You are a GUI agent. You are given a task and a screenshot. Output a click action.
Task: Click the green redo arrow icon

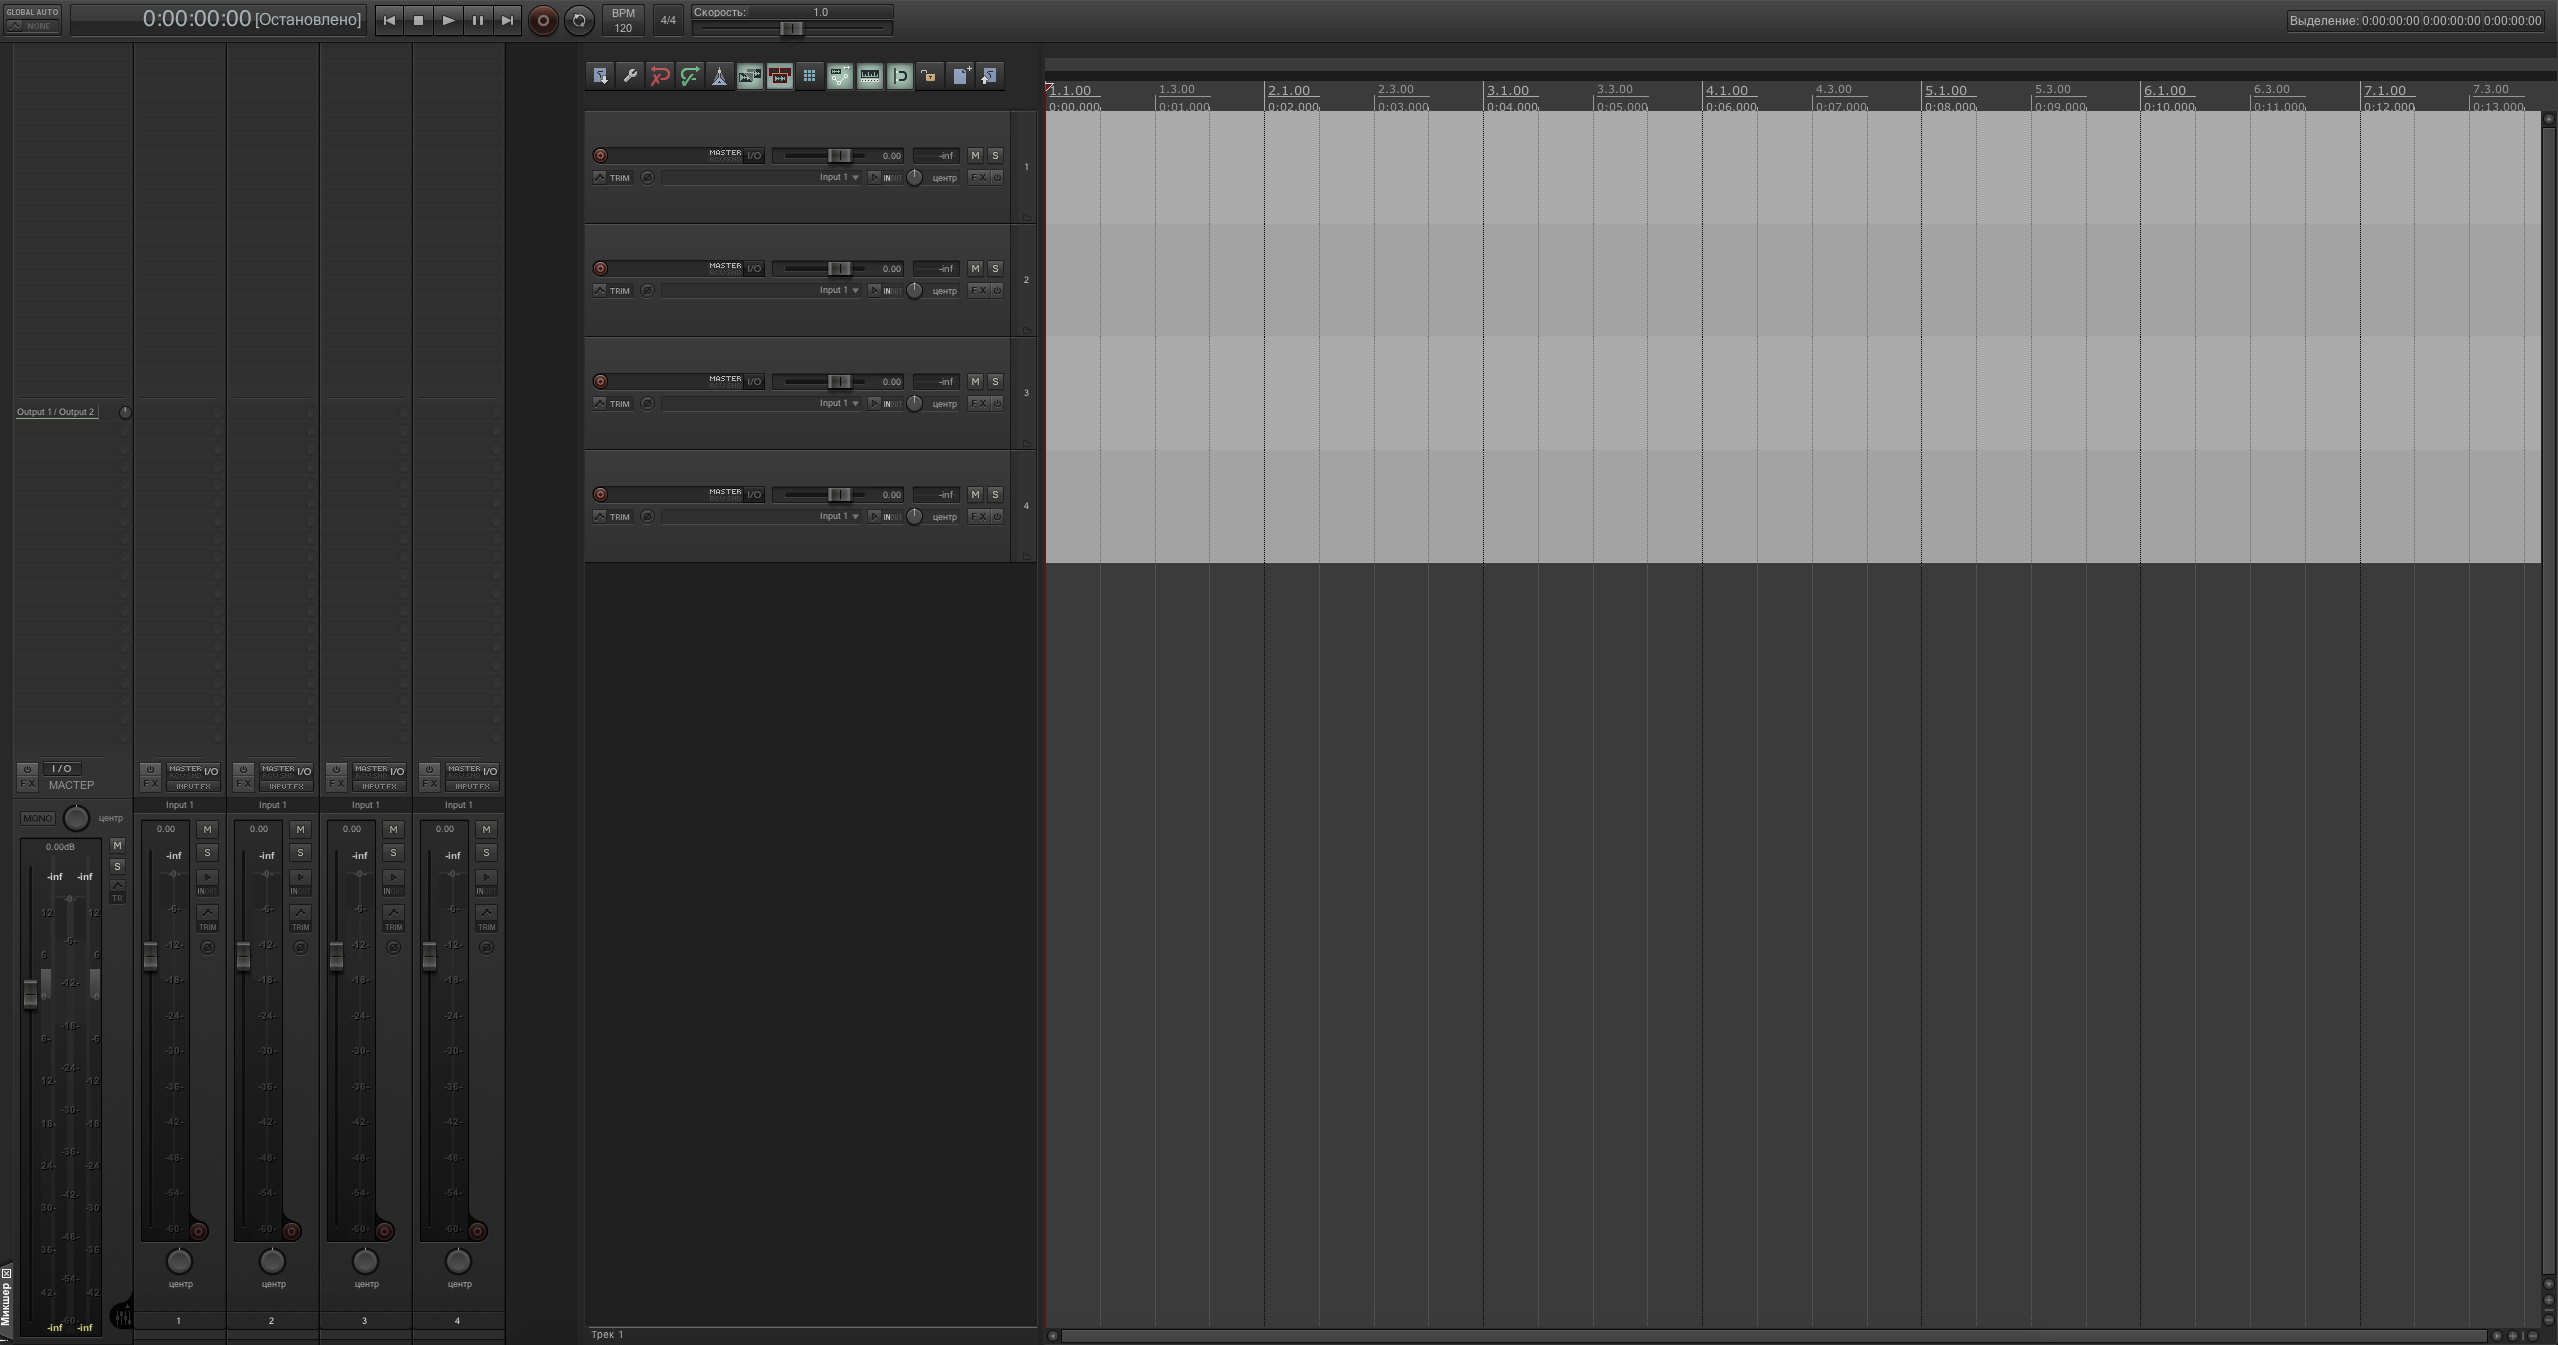pyautogui.click(x=690, y=76)
